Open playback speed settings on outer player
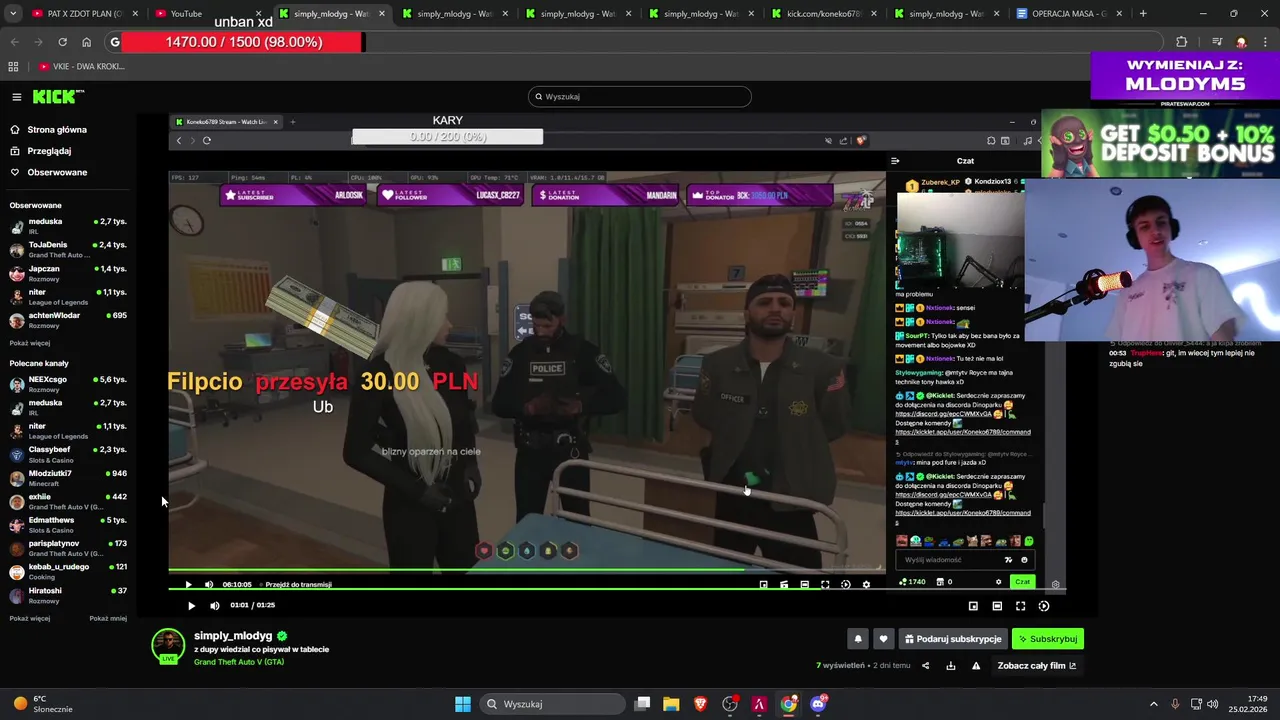 tap(1044, 606)
